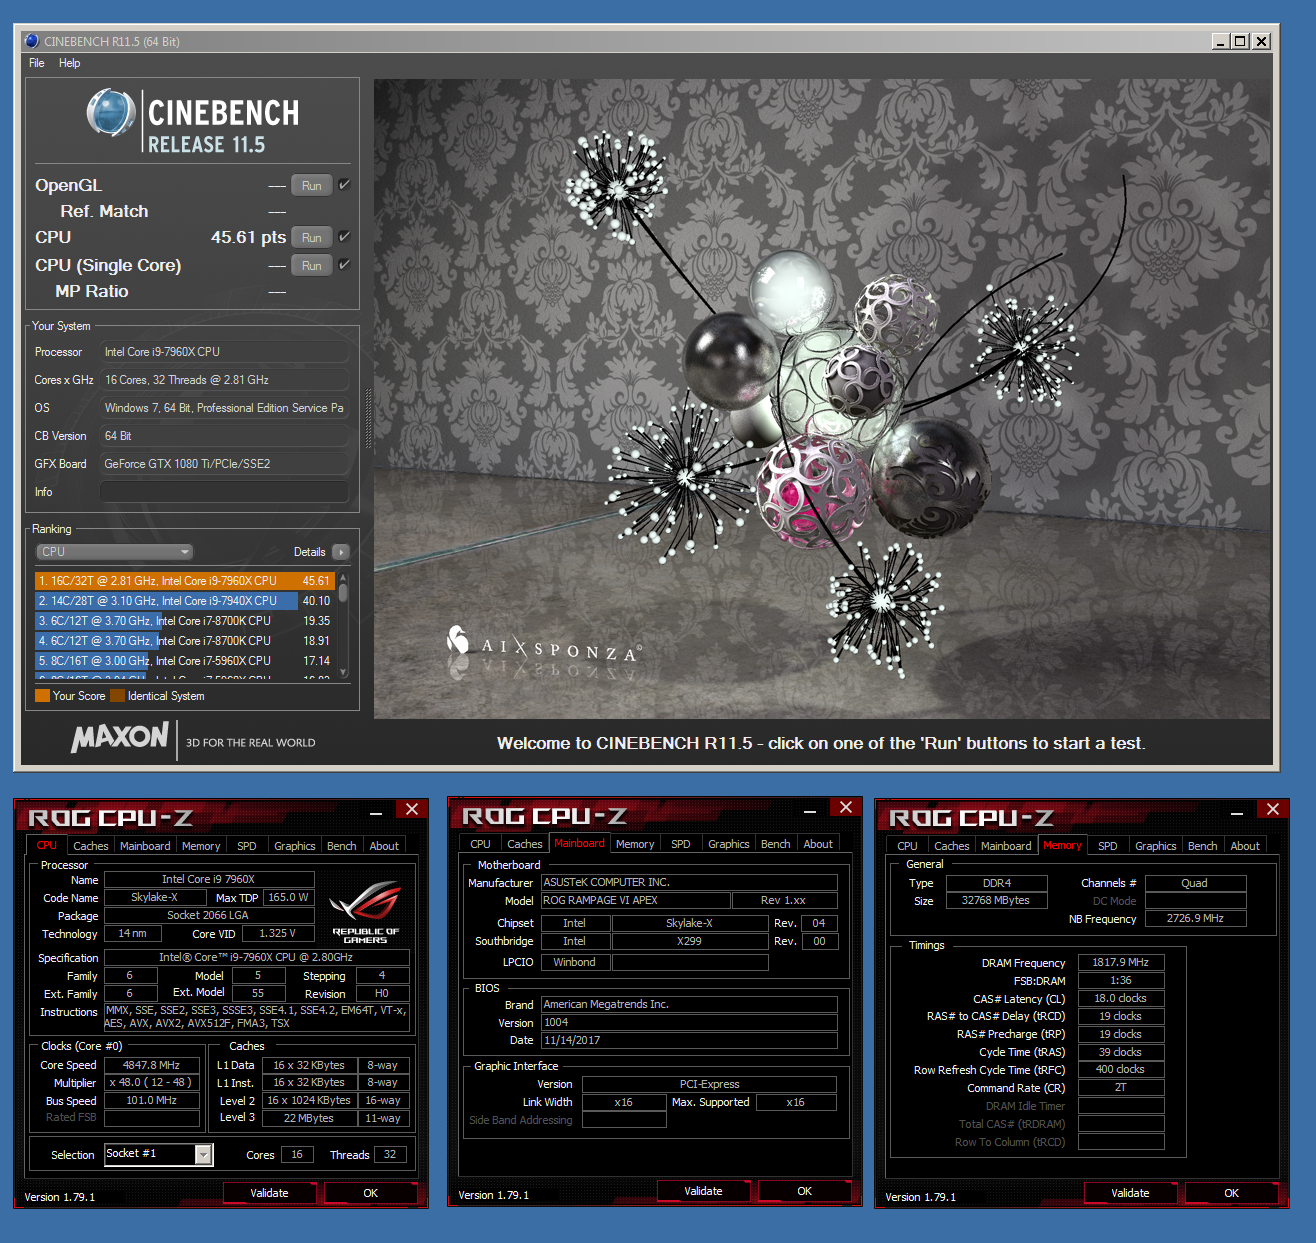Image resolution: width=1316 pixels, height=1243 pixels.
Task: Open Memory tab in middle CPU-Z window
Action: coord(635,844)
